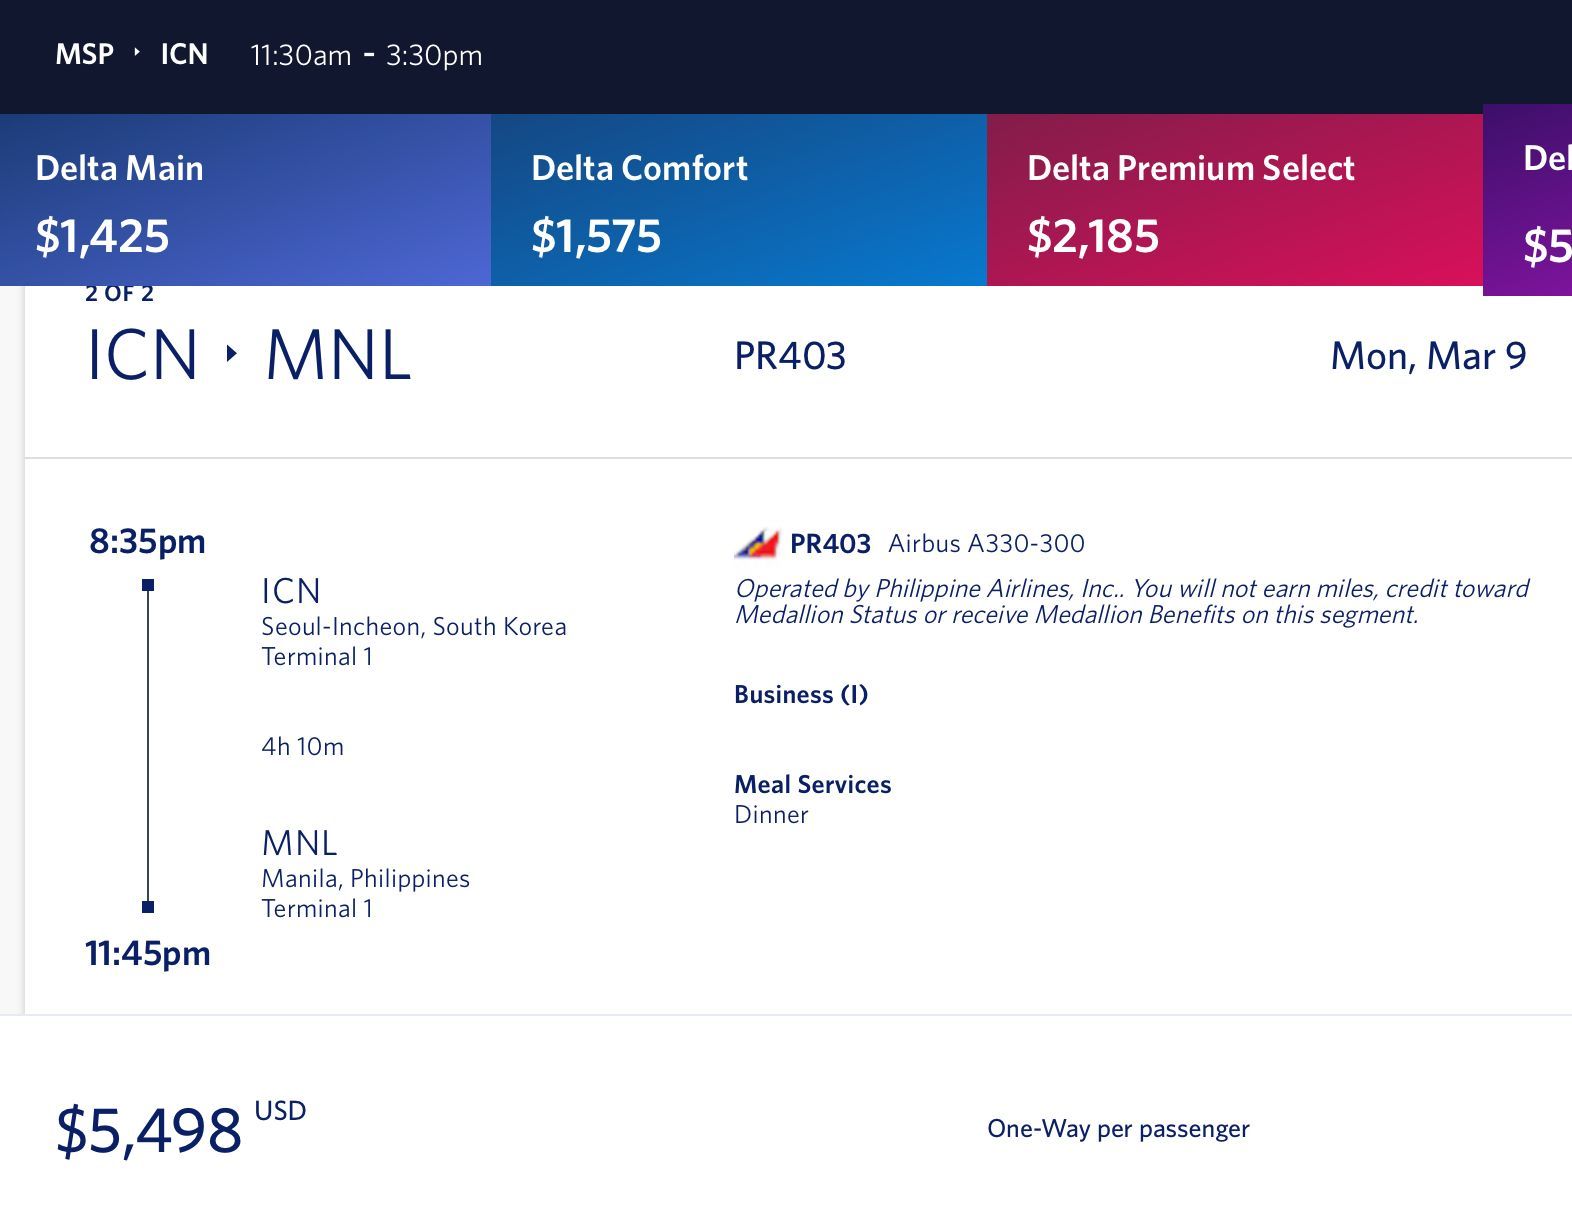
Task: Click the arrow between MSP and ICN
Action: click(137, 53)
